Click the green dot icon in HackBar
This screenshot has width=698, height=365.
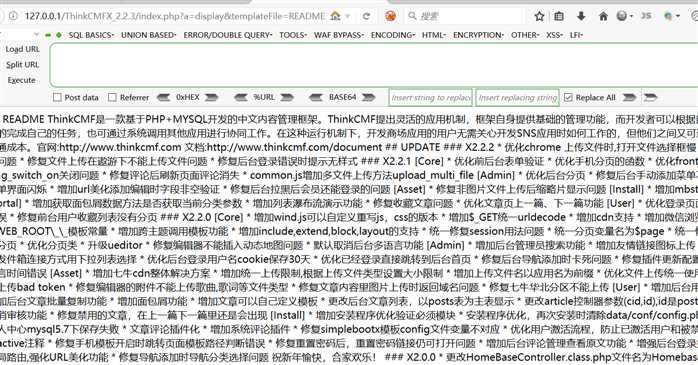point(59,35)
